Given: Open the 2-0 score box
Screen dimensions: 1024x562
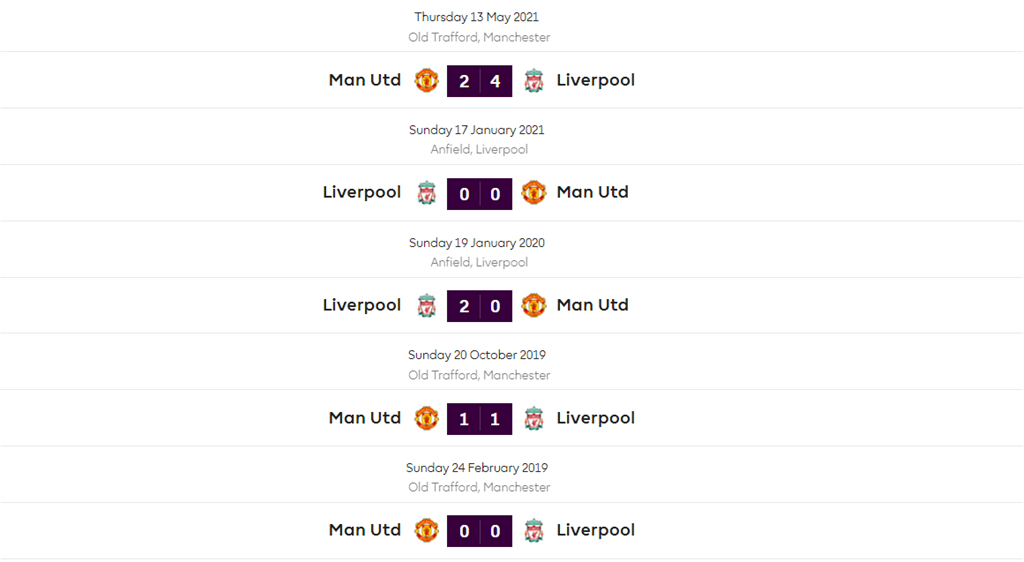Looking at the screenshot, I should tap(480, 306).
